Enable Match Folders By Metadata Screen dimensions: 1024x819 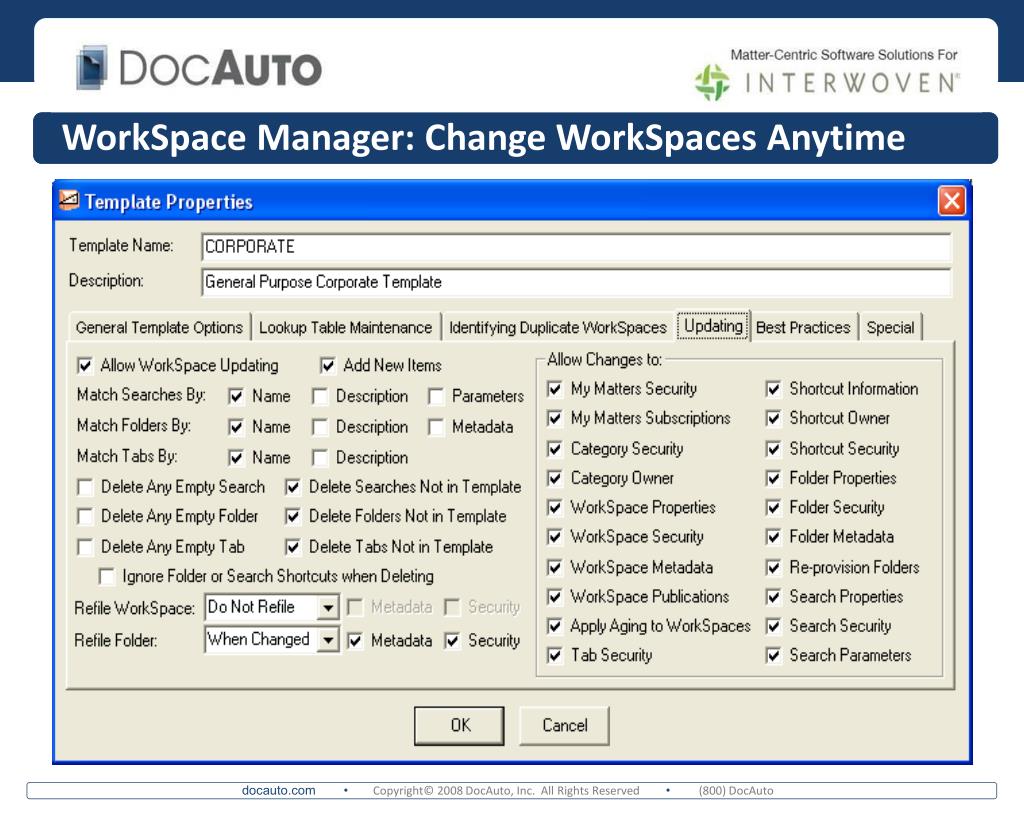pos(436,426)
